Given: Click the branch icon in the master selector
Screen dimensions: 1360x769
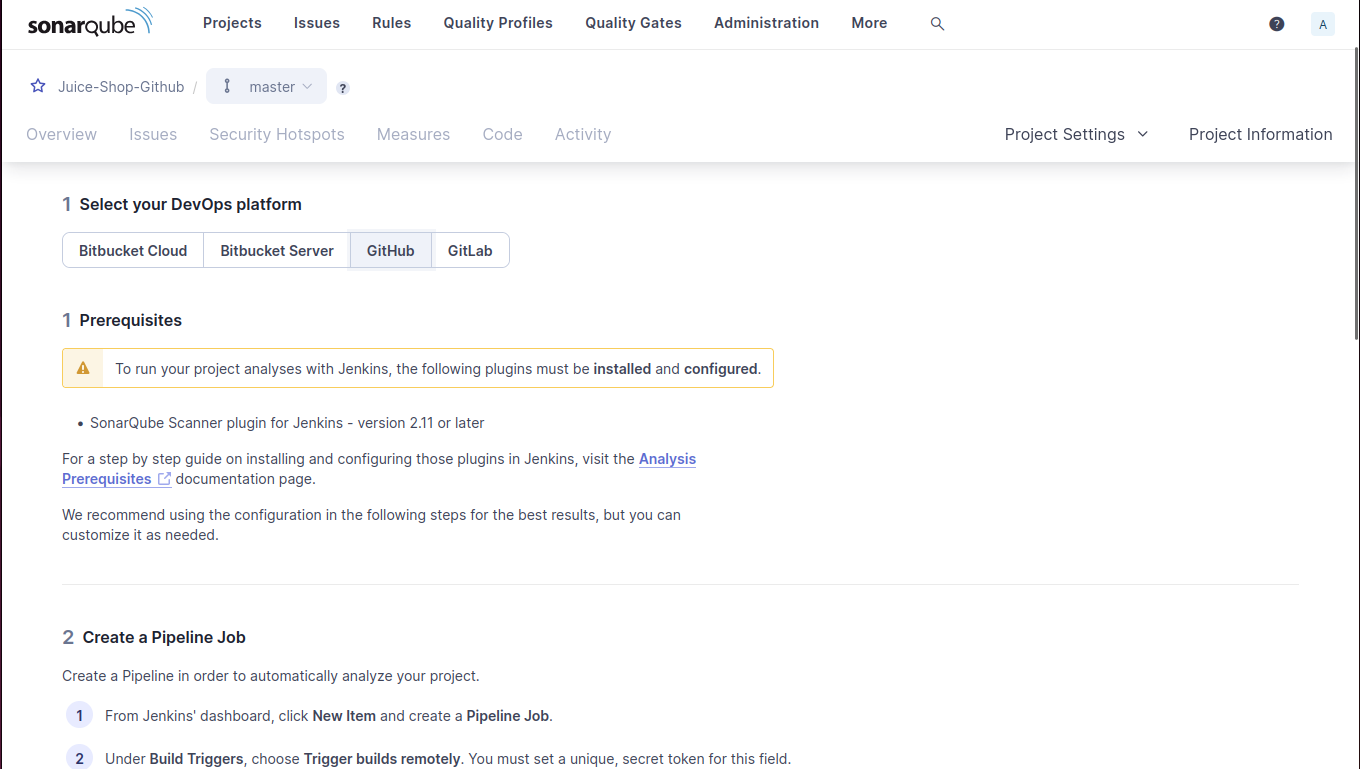Looking at the screenshot, I should tap(229, 86).
